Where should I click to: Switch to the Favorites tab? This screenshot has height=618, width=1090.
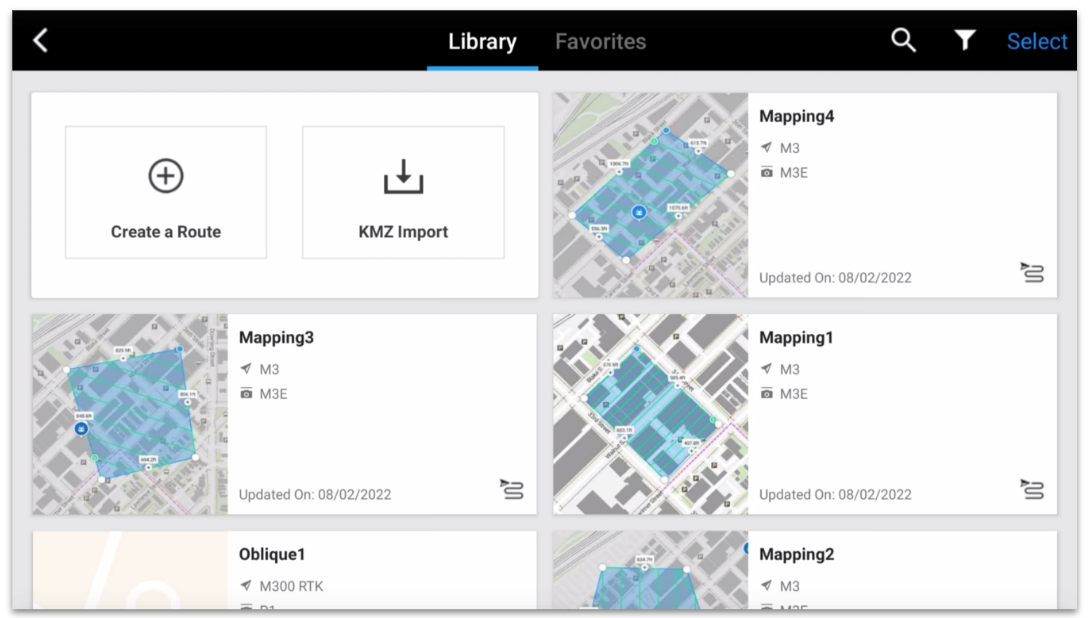tap(600, 42)
